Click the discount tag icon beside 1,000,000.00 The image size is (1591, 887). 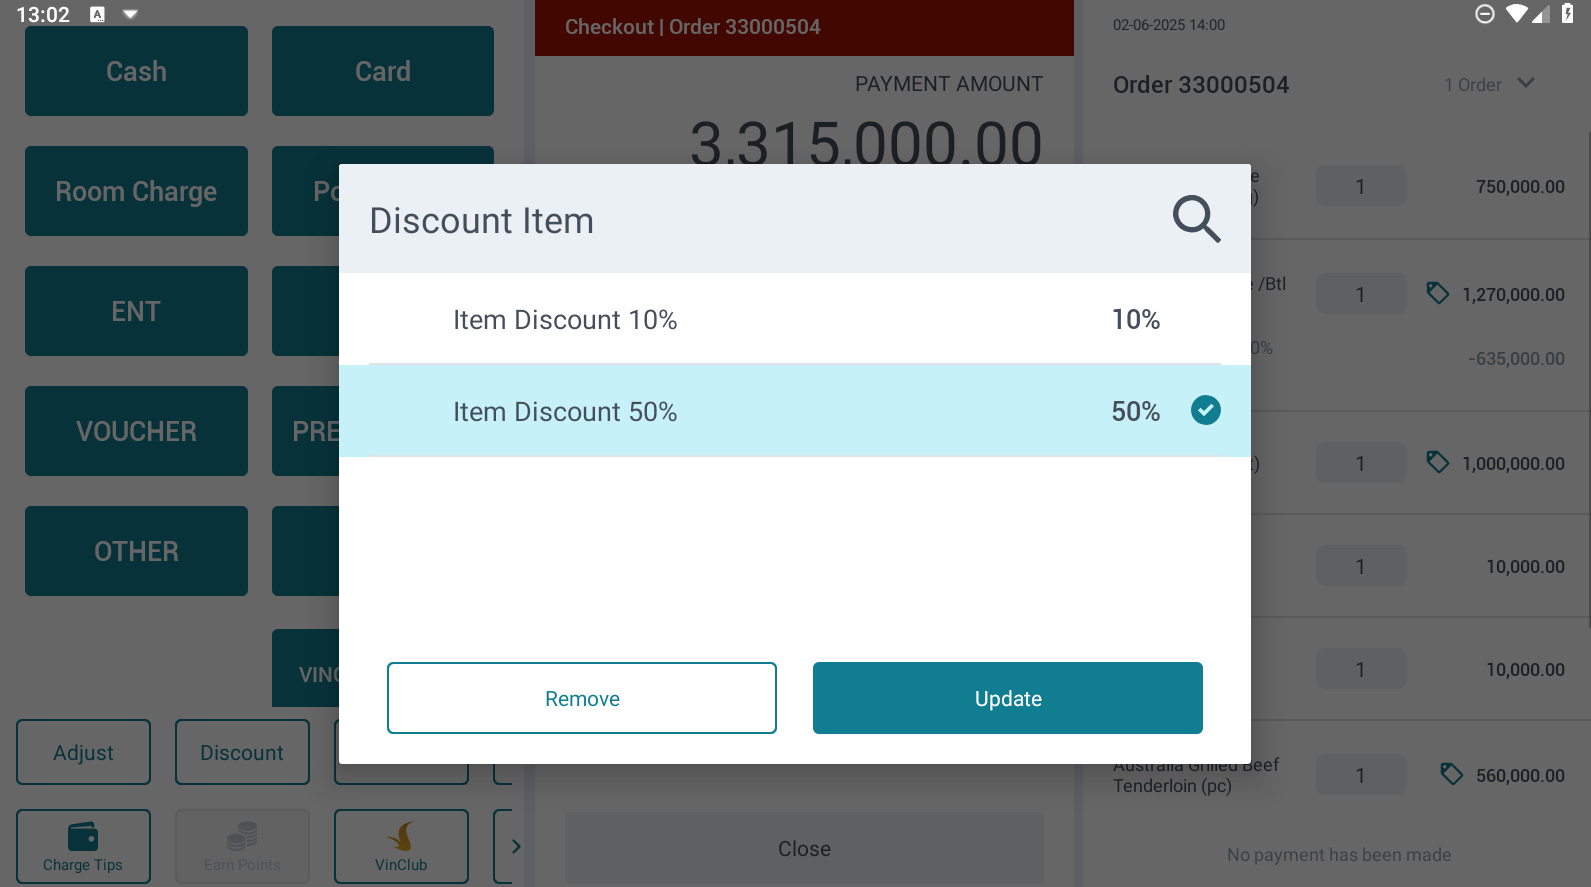[1437, 462]
